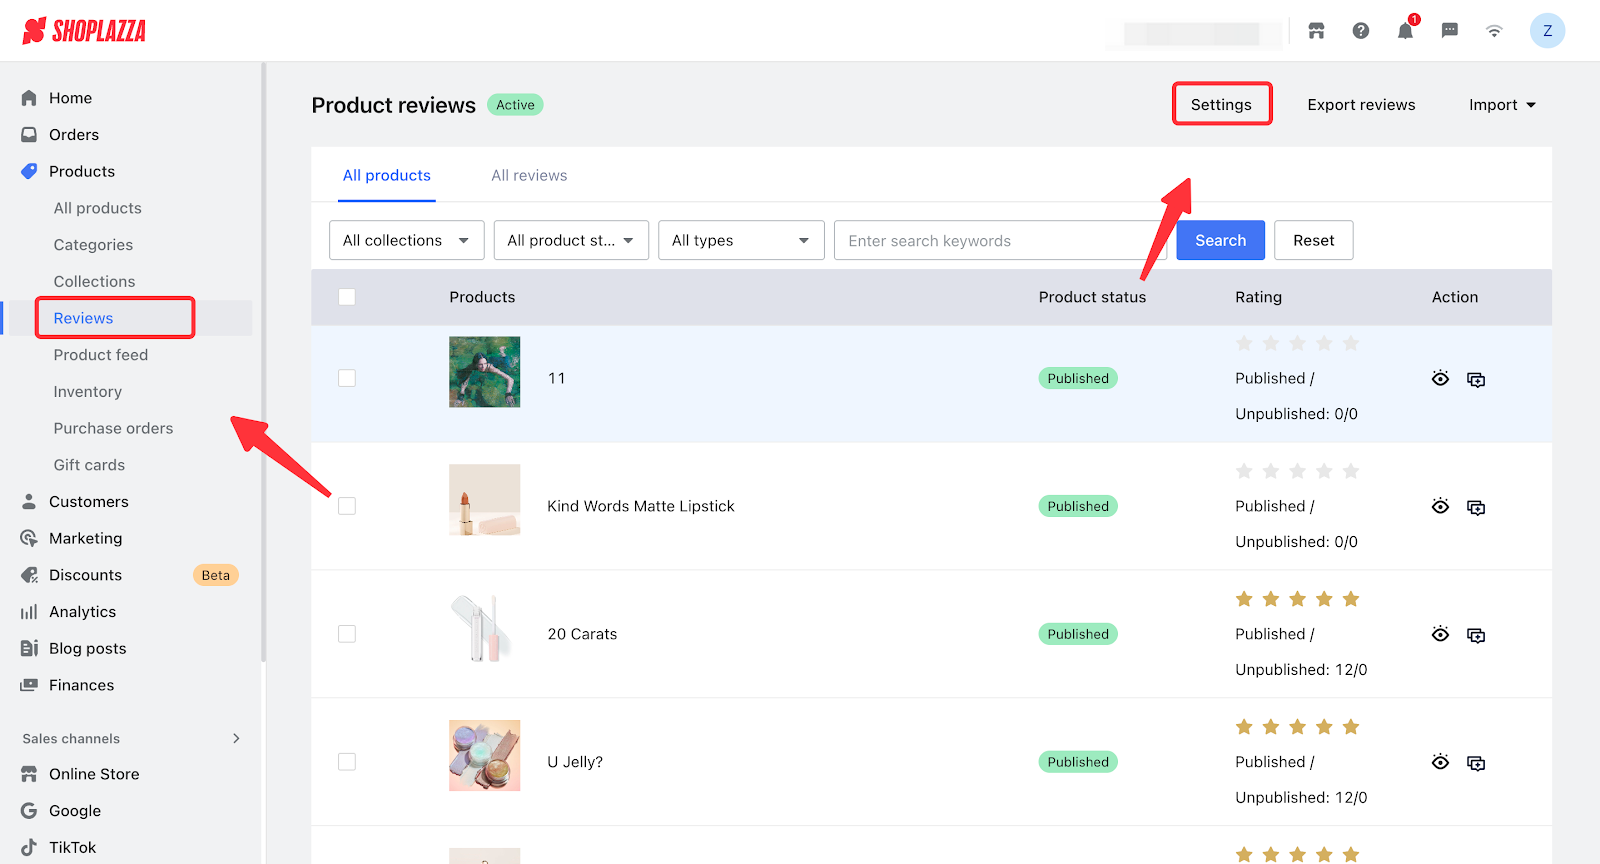Image resolution: width=1600 pixels, height=864 pixels.
Task: Click the reply icon for Kind Words Matte Lipstick
Action: click(x=1475, y=507)
